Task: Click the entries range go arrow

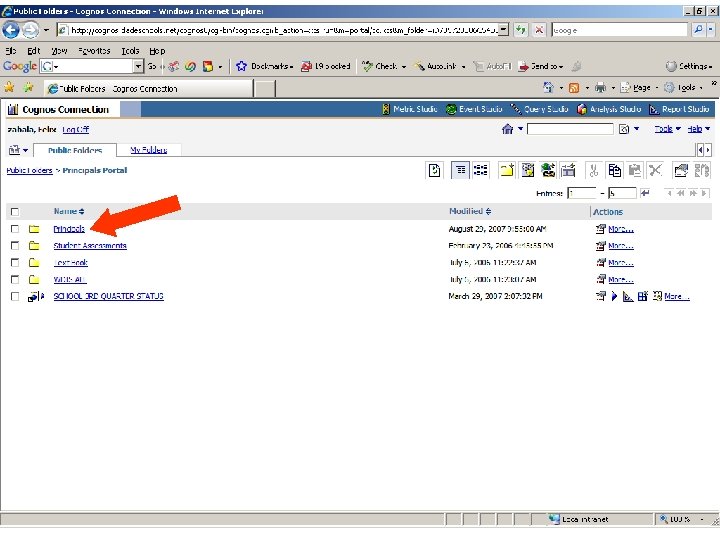Action: pos(645,193)
